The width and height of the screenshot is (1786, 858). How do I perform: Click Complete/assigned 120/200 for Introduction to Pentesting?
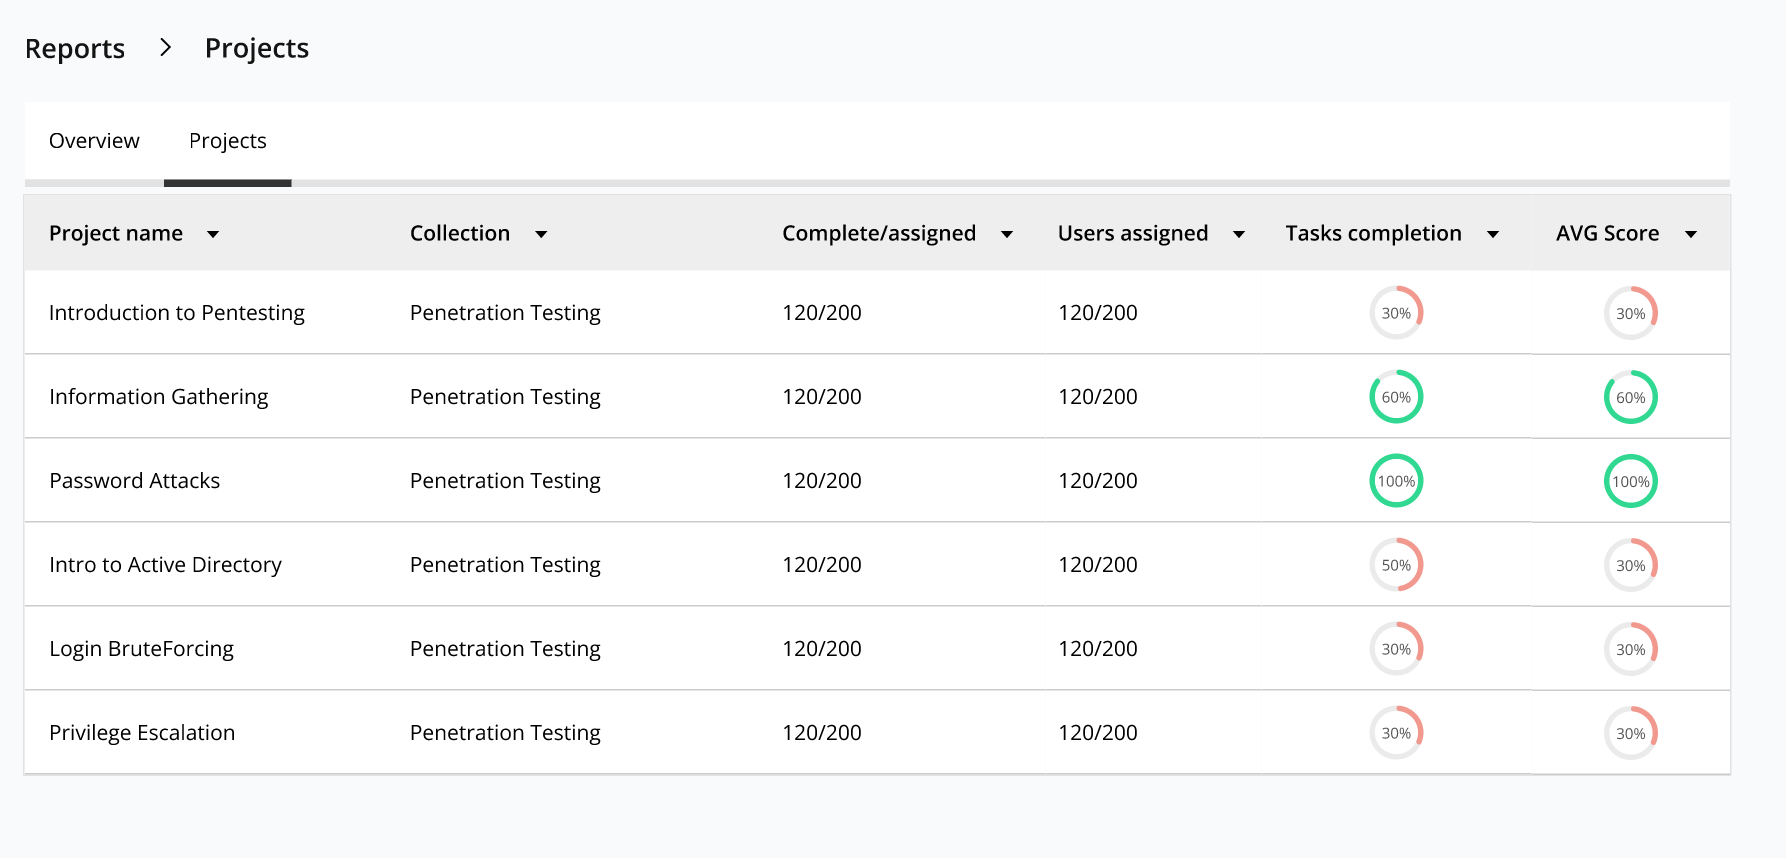click(822, 313)
